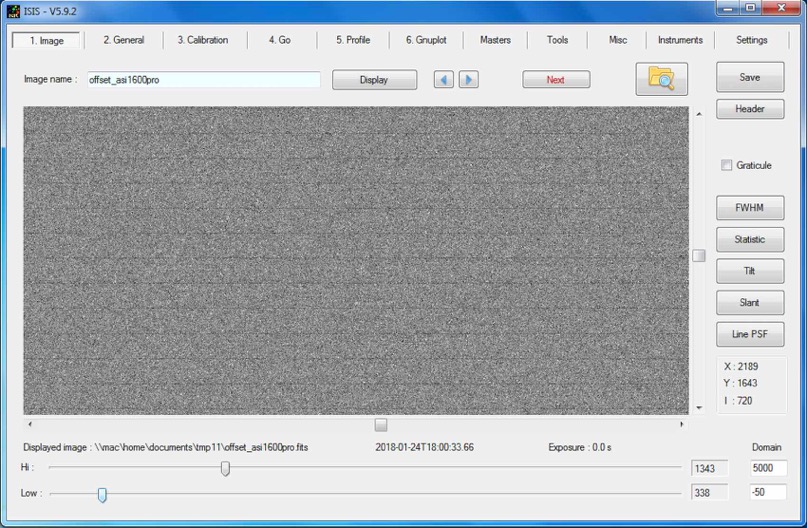The width and height of the screenshot is (807, 528).
Task: Click inside the displayed offset image
Action: click(x=356, y=260)
